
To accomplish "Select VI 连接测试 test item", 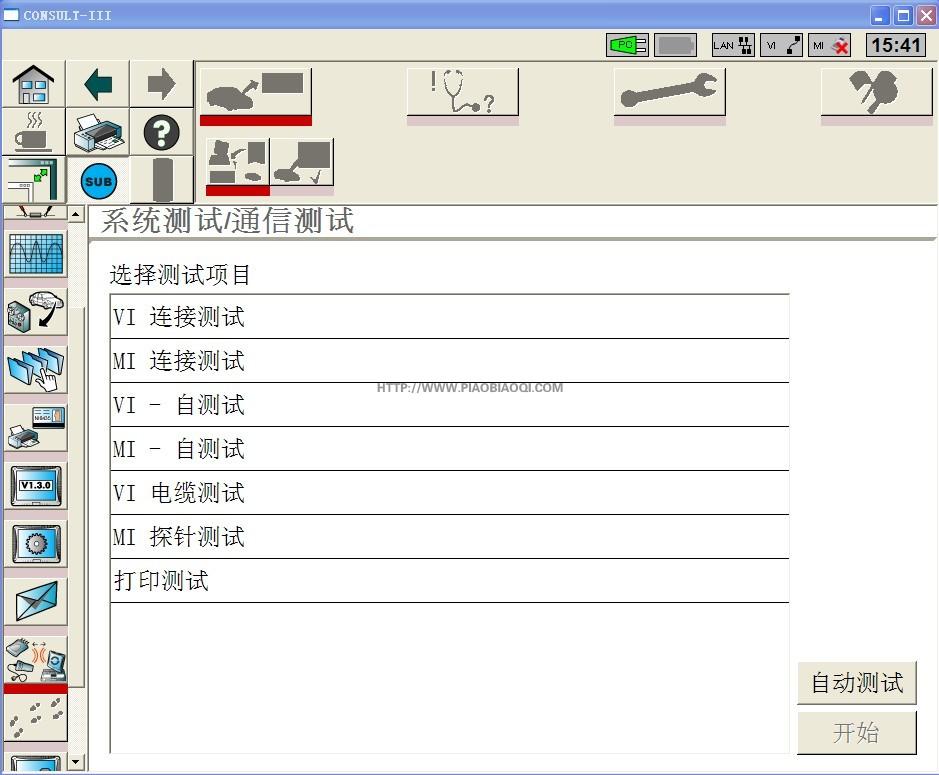I will 449,317.
